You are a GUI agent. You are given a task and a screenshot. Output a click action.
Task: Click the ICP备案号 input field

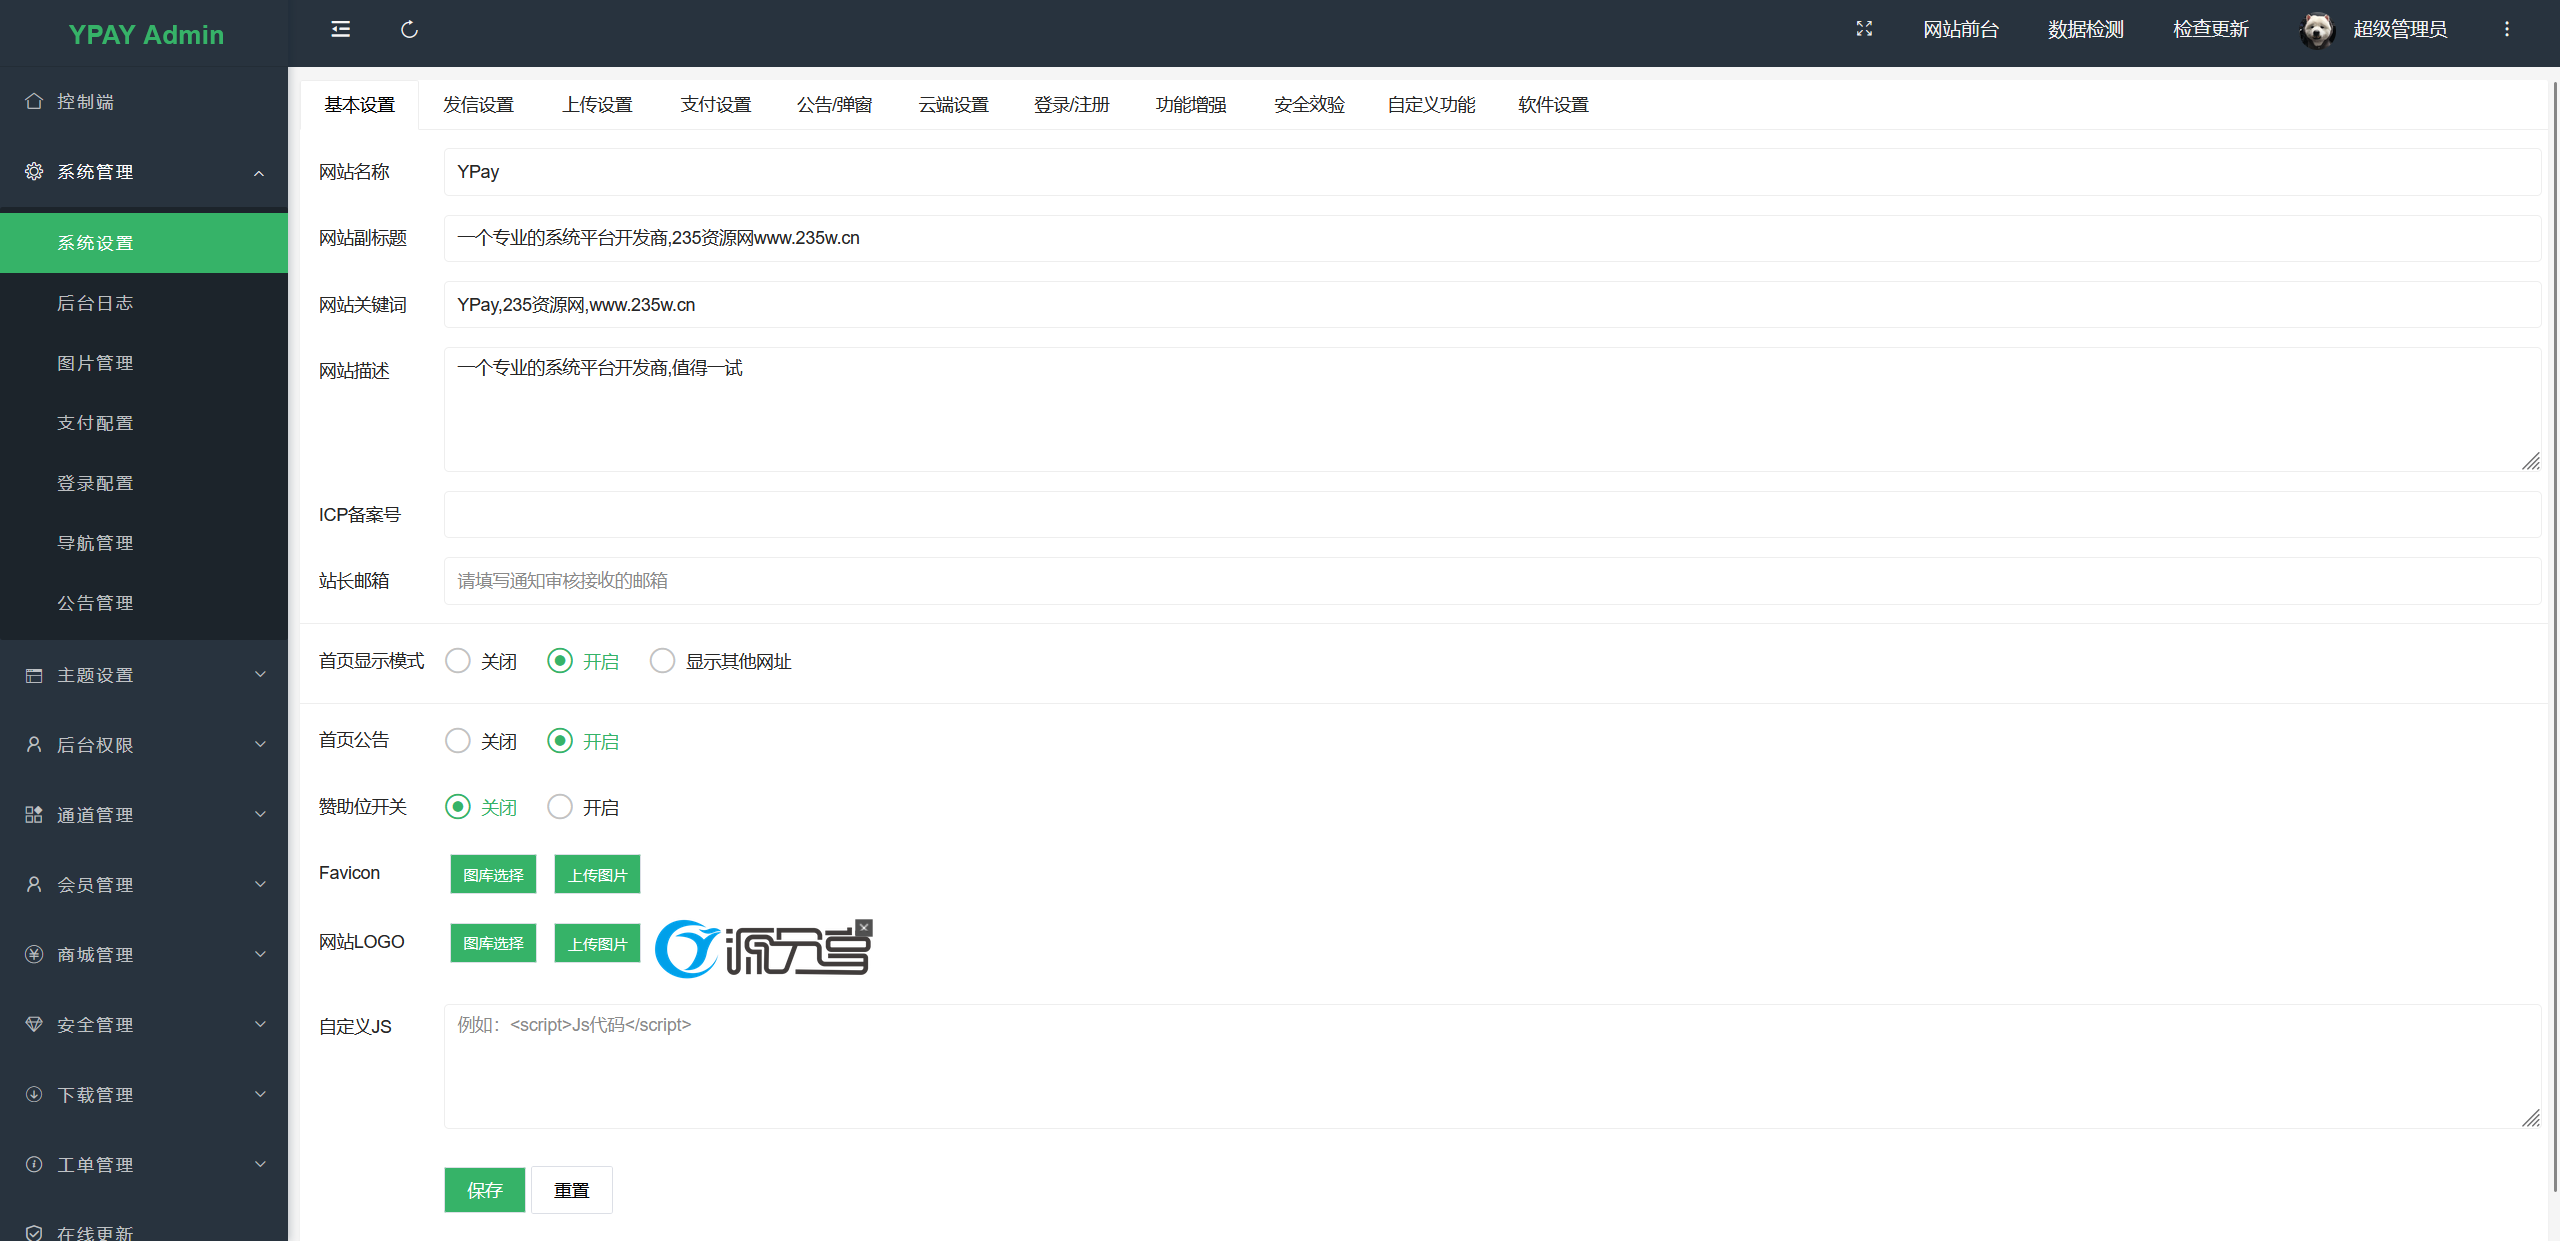click(x=1491, y=515)
